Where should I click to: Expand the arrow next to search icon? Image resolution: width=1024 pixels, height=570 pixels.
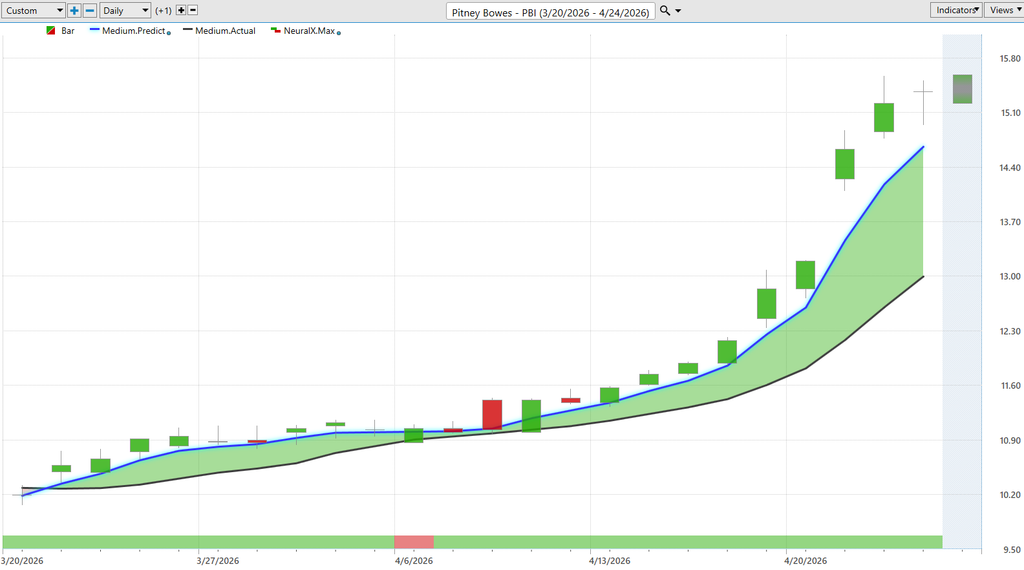[x=679, y=10]
